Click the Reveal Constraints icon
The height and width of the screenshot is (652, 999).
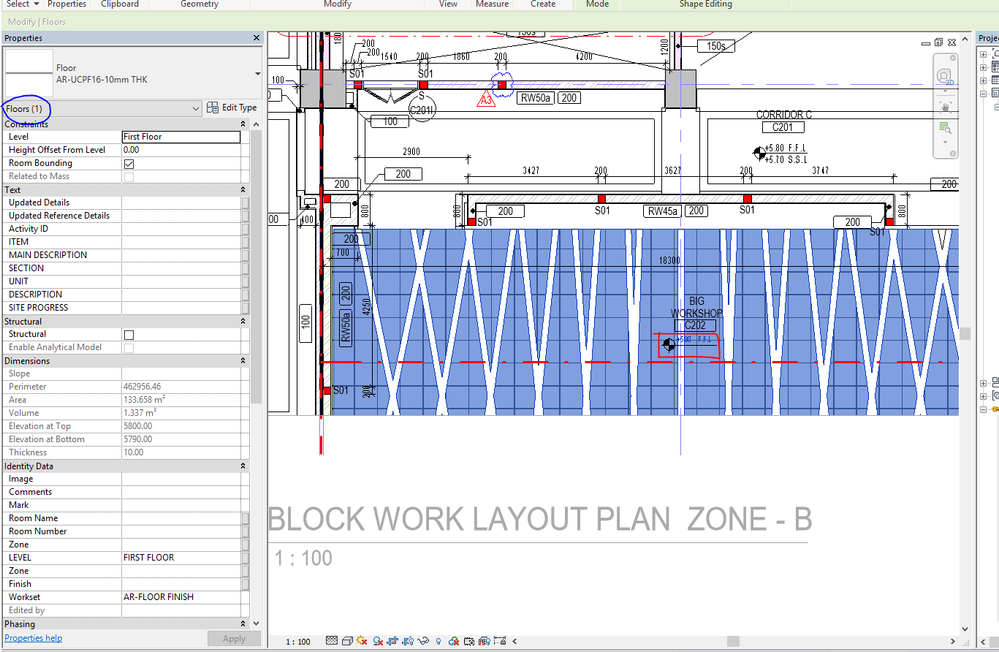tap(500, 641)
